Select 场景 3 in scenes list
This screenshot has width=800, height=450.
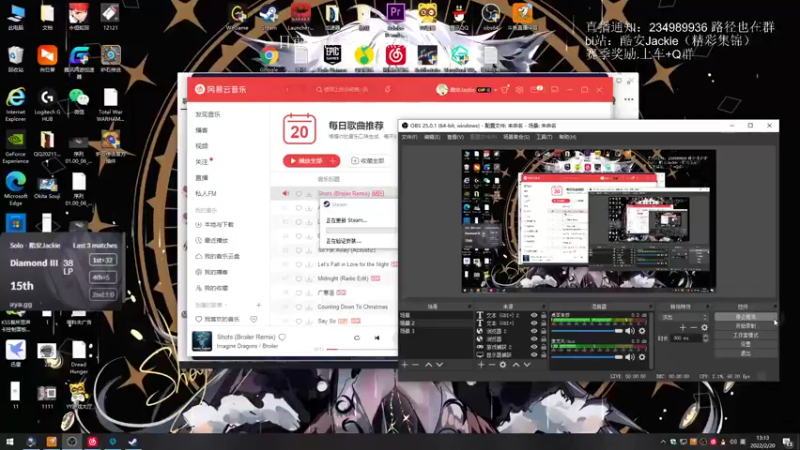point(436,331)
